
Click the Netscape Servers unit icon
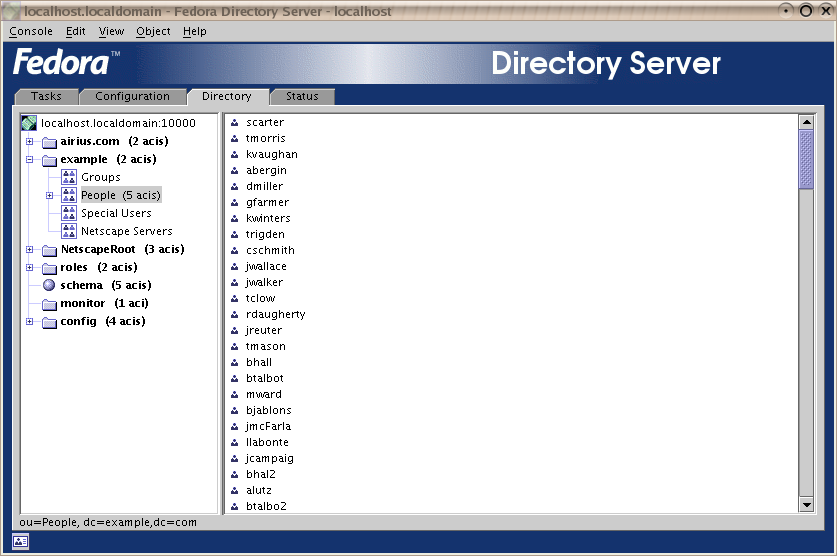(x=69, y=231)
